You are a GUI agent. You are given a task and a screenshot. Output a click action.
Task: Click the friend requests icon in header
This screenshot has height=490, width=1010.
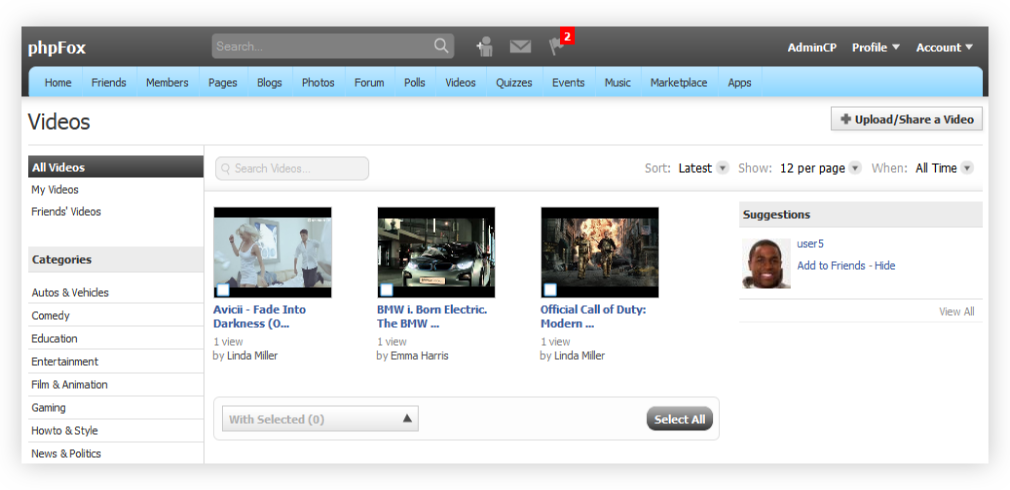(485, 46)
